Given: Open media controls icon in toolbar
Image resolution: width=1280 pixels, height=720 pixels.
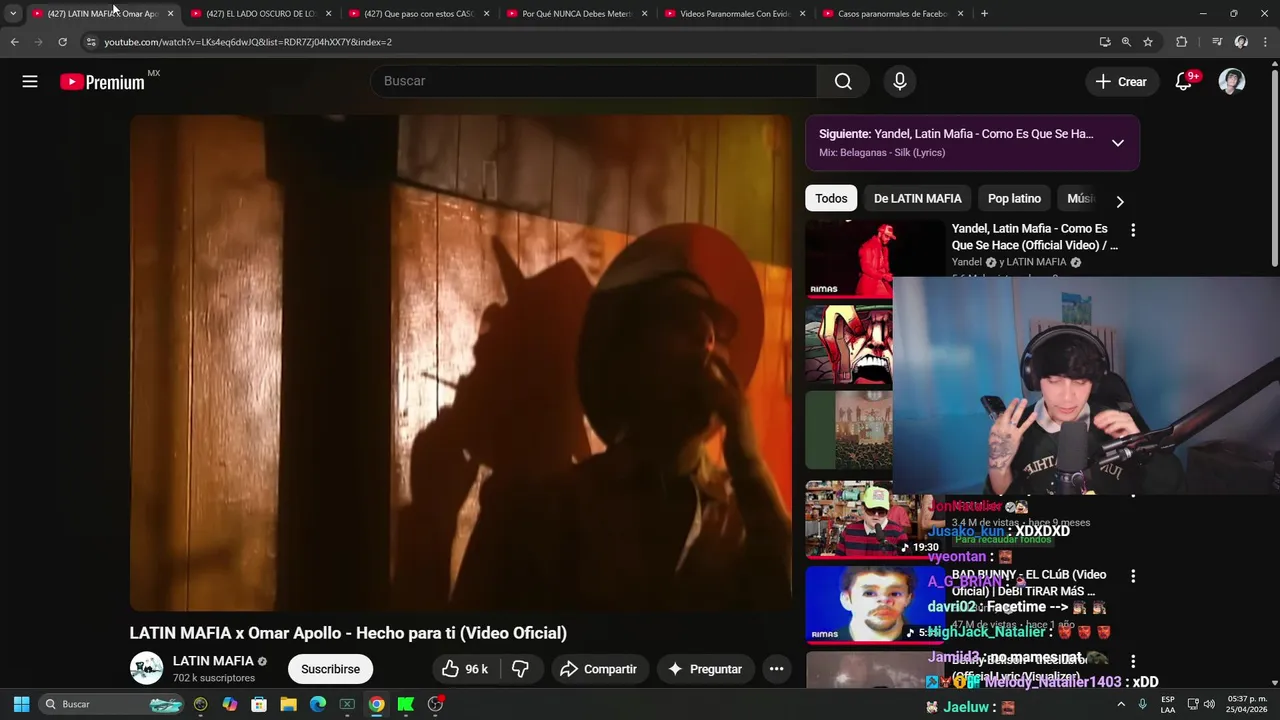Looking at the screenshot, I should [x=1217, y=42].
